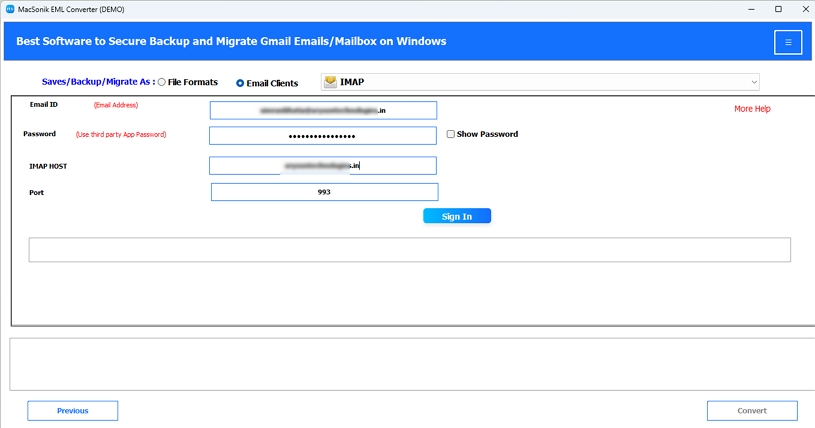Viewport: 815px width, 428px height.
Task: Focus the IMAP HOST input field
Action: click(x=323, y=165)
